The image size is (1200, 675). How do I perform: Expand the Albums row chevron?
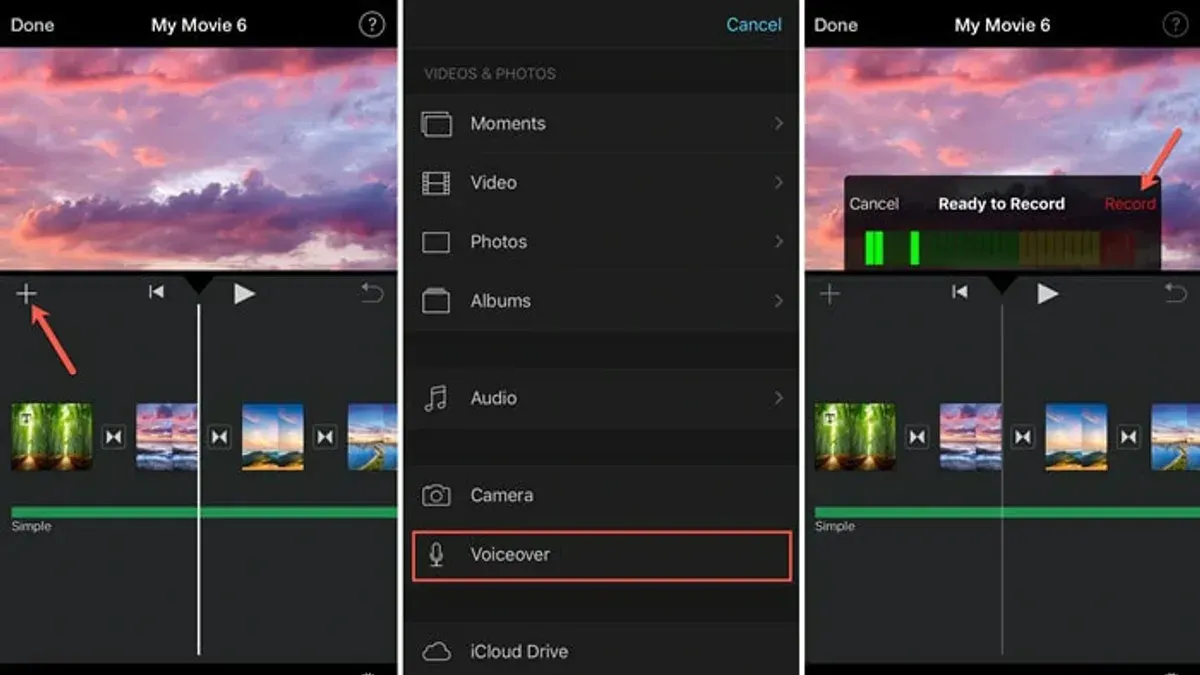point(778,301)
